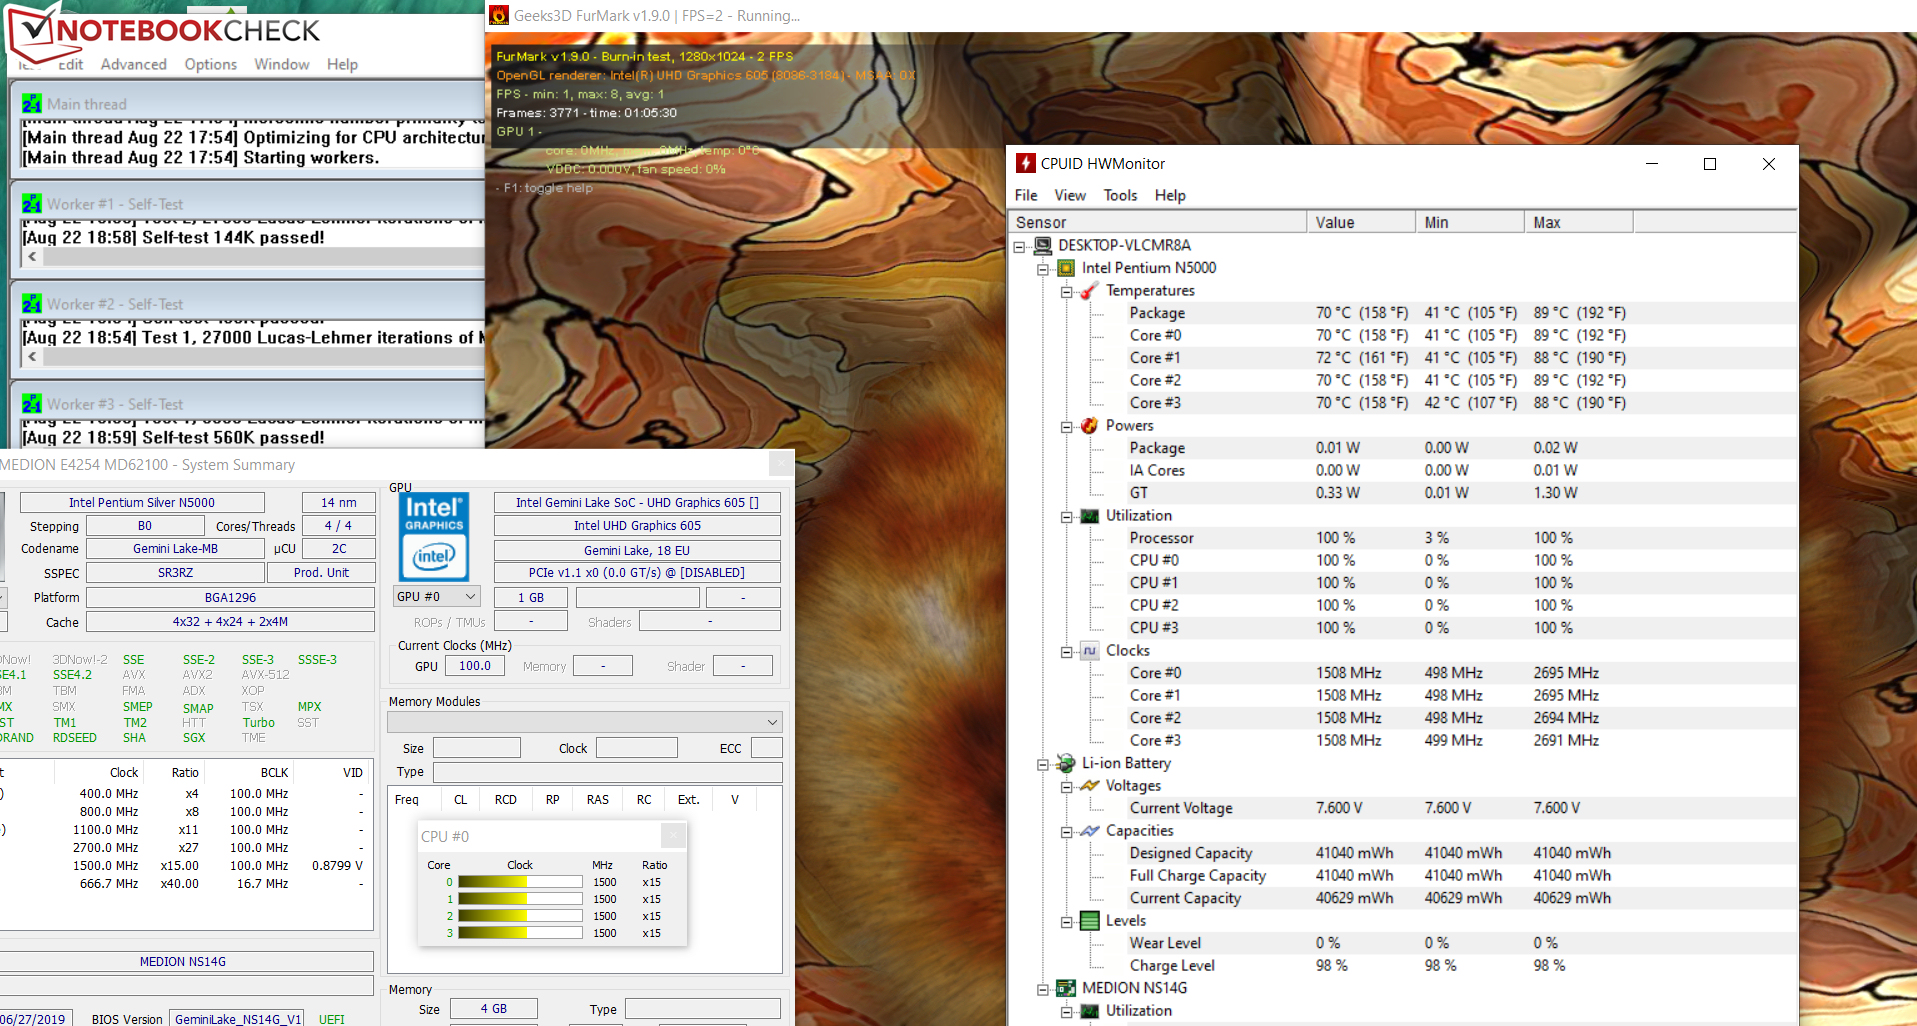Collapse the Temperatures section

tap(1067, 291)
